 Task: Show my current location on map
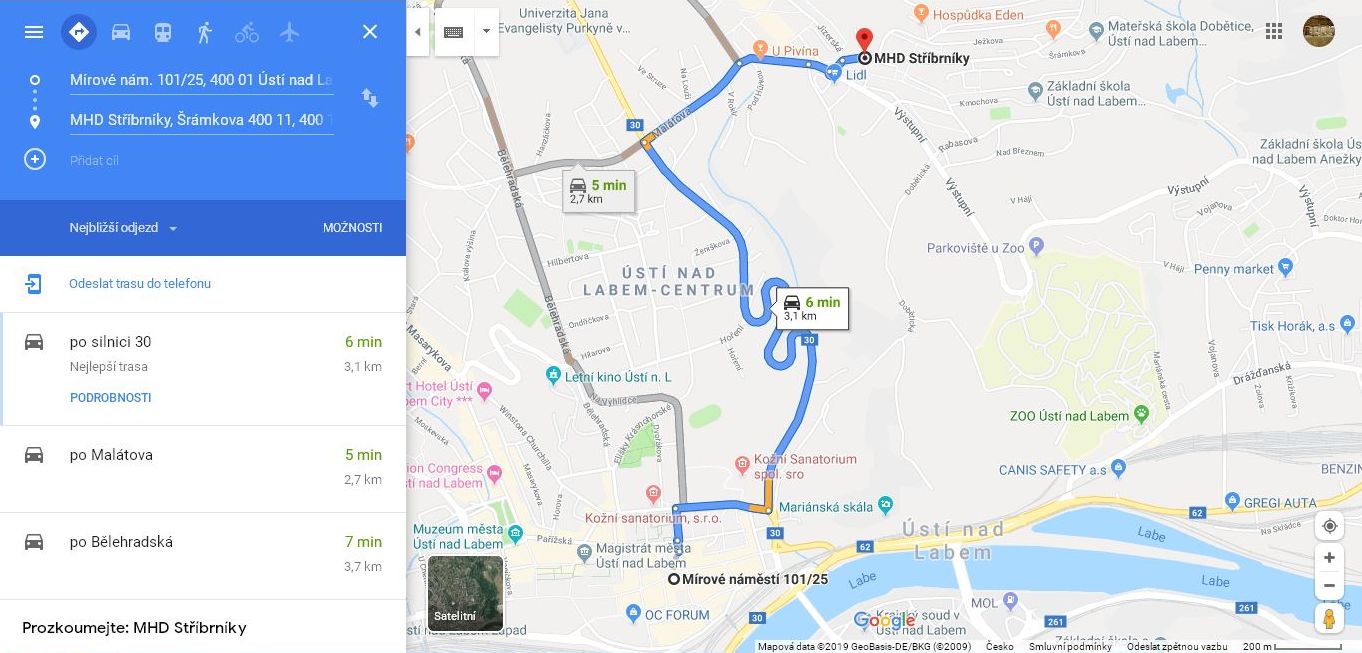[1329, 526]
